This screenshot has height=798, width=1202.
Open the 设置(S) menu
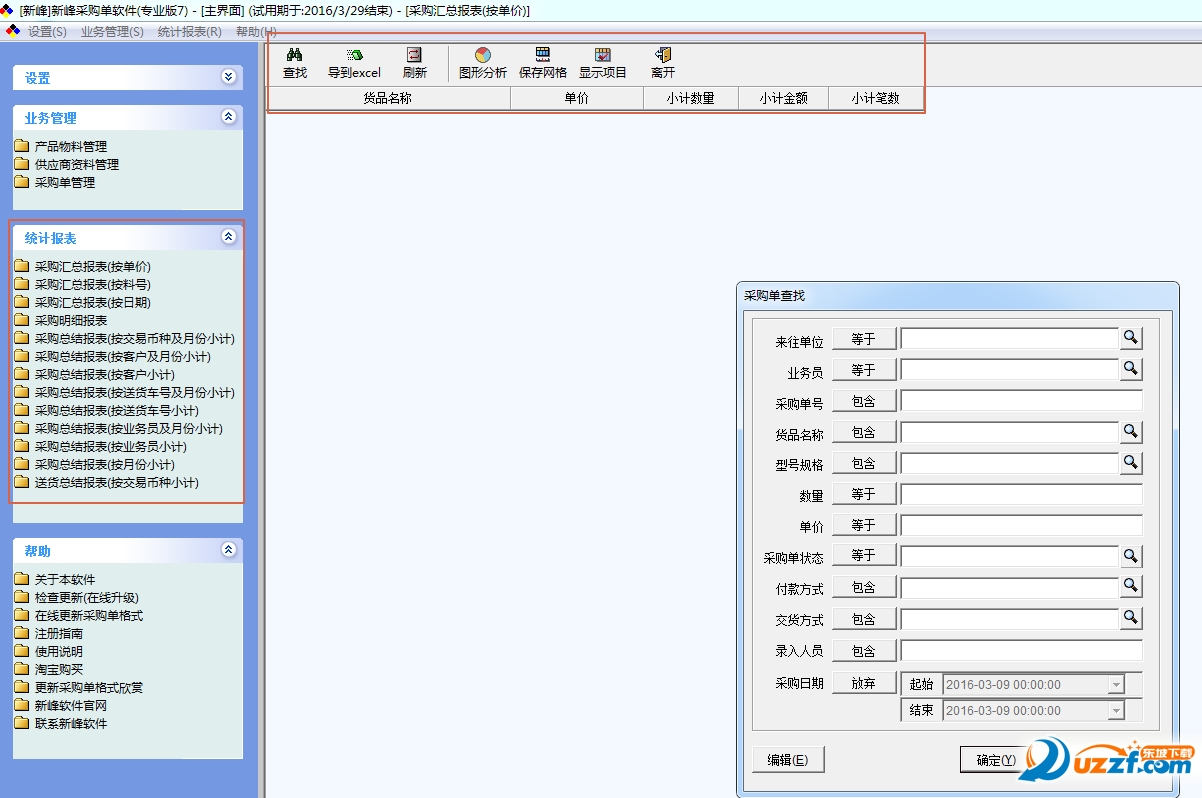coord(47,32)
